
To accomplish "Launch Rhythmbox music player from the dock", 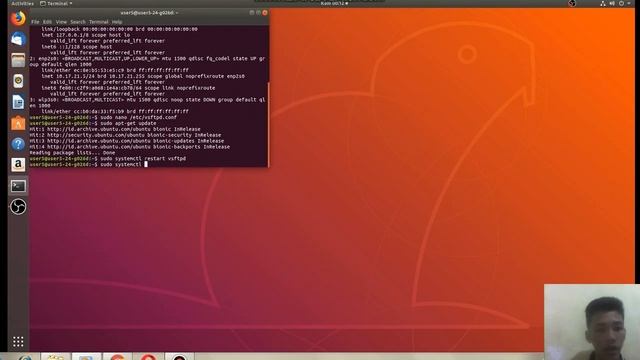I will (x=18, y=81).
